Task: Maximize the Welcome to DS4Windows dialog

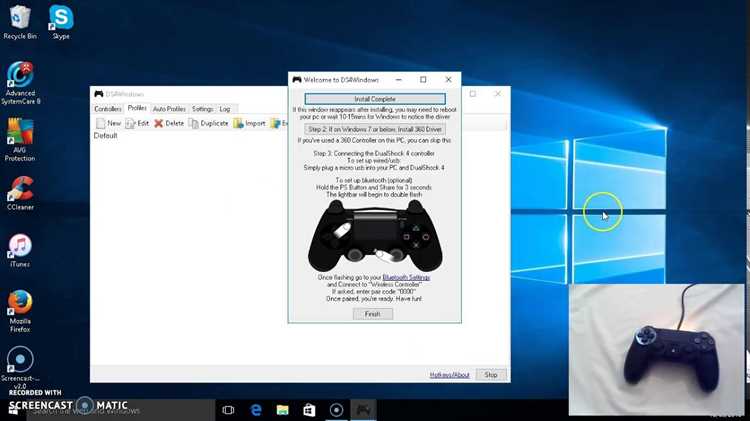Action: pyautogui.click(x=423, y=80)
